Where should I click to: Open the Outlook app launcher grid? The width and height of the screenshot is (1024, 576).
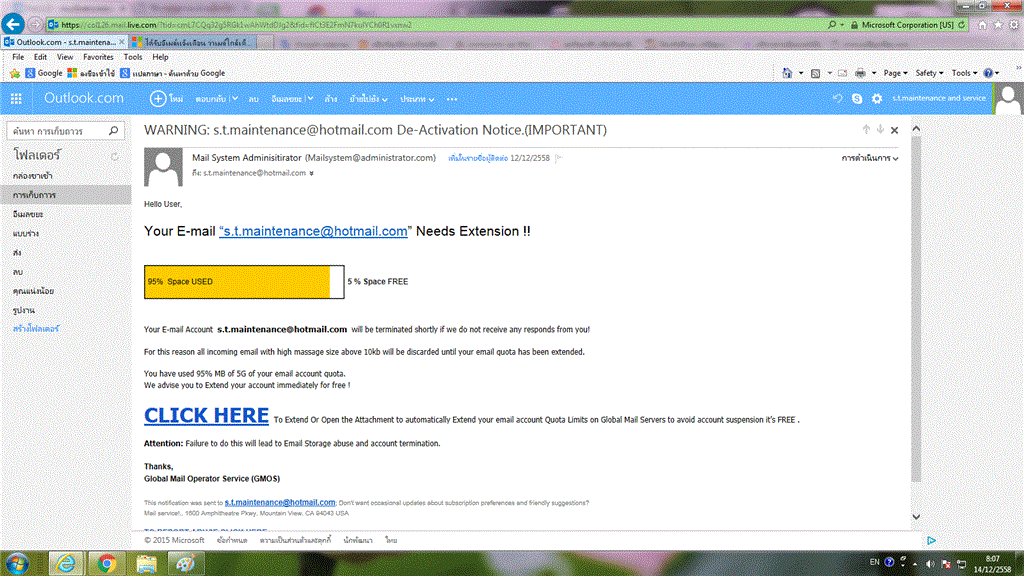point(16,99)
